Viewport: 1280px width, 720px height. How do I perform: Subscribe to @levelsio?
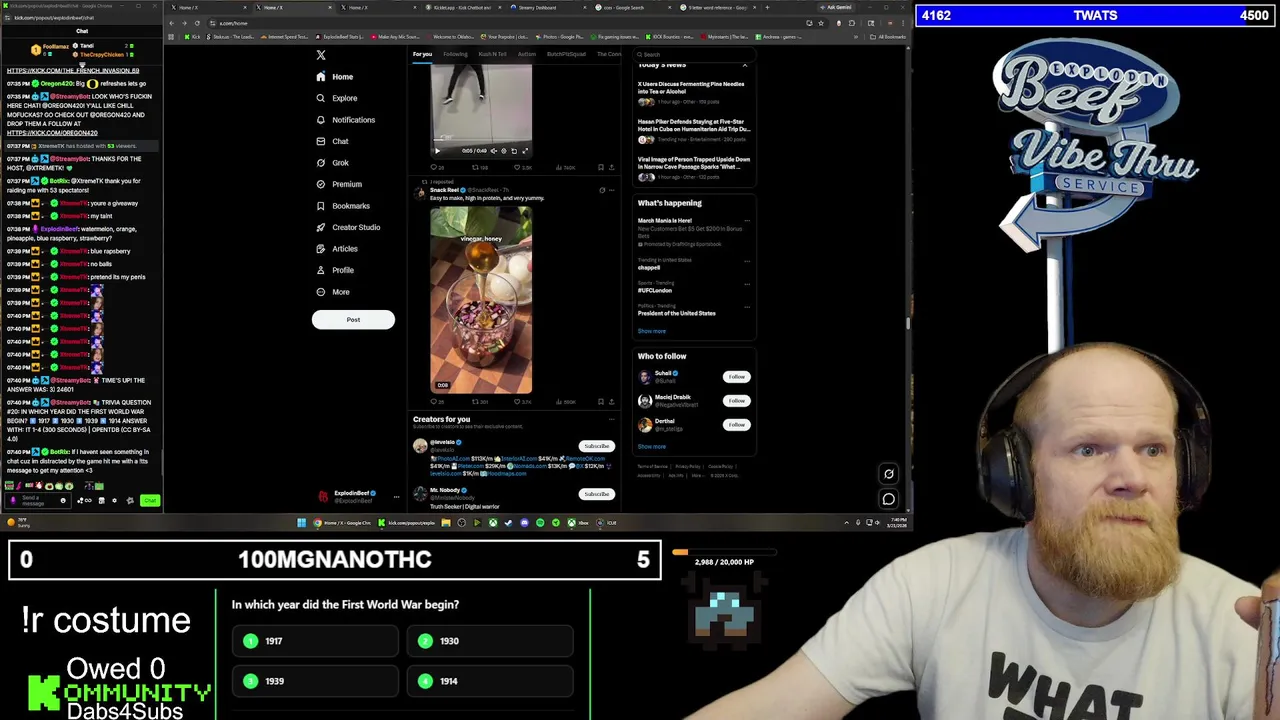click(x=596, y=446)
